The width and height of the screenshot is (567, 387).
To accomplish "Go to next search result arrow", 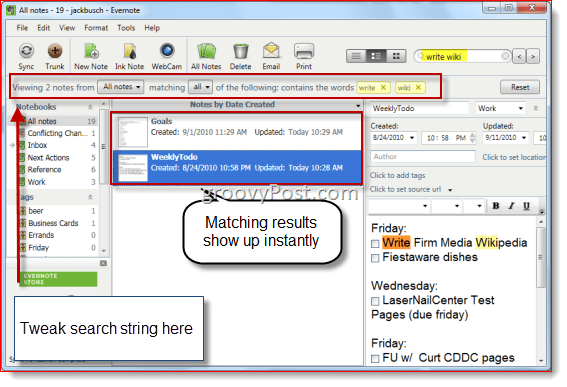I will tap(533, 56).
